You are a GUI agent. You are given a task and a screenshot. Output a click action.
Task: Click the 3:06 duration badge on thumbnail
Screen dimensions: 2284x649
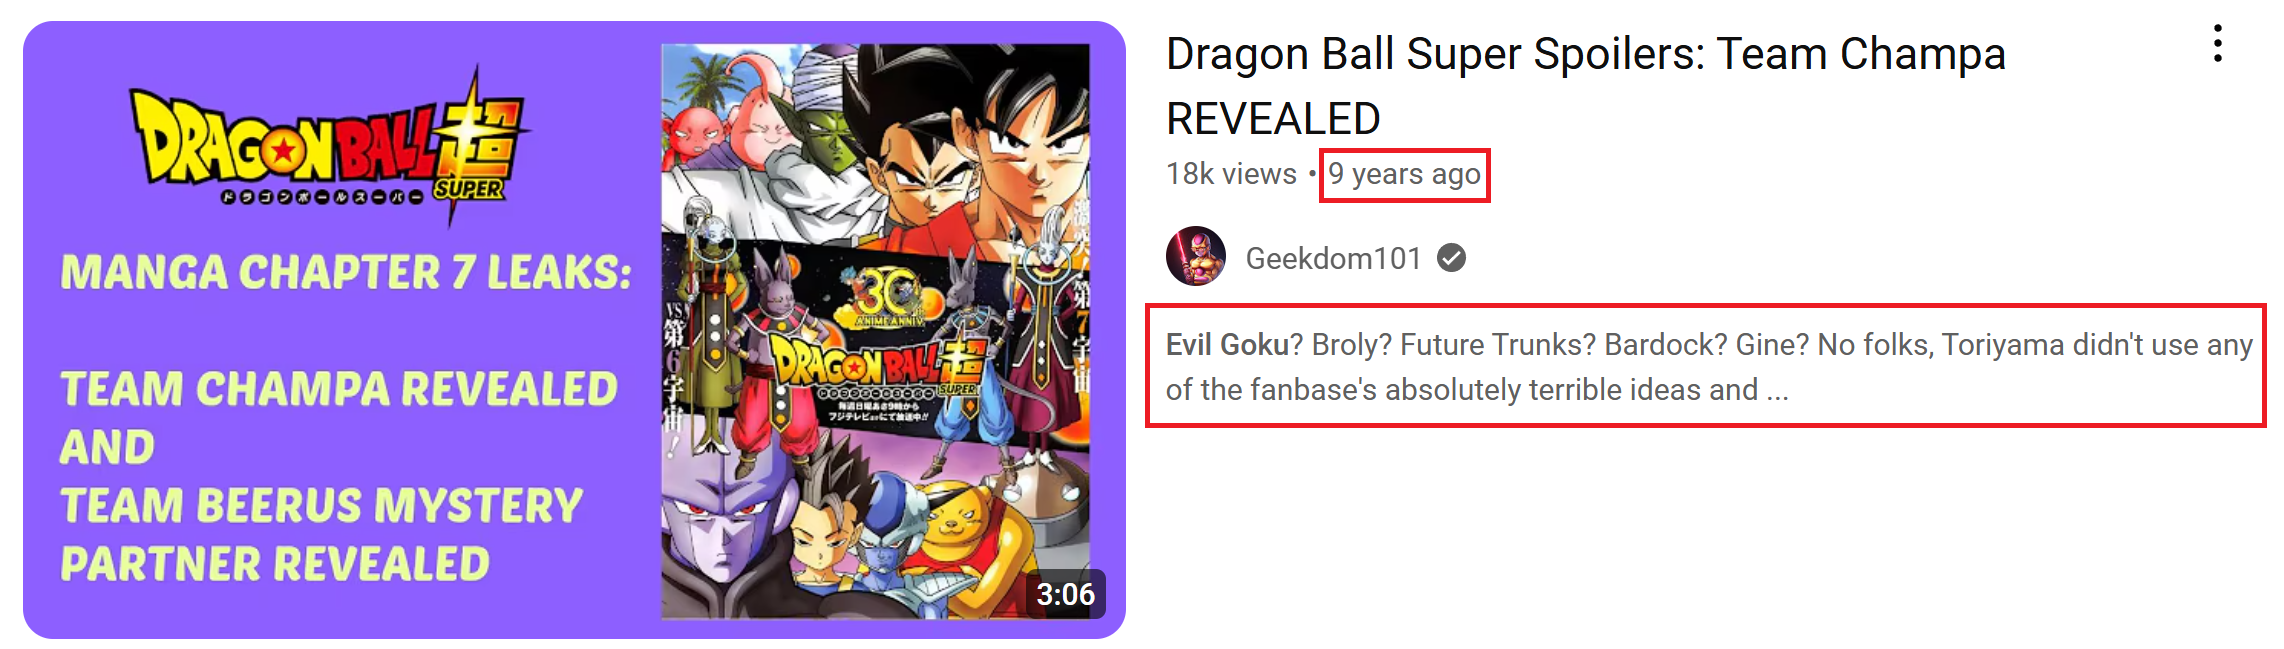(1065, 595)
